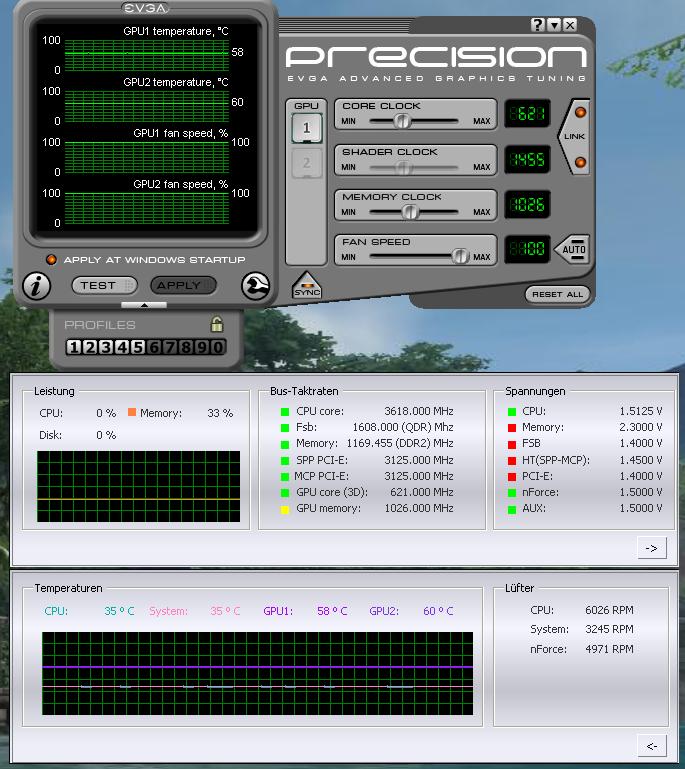
Task: Click the Temperaturen history graph
Action: [x=257, y=673]
